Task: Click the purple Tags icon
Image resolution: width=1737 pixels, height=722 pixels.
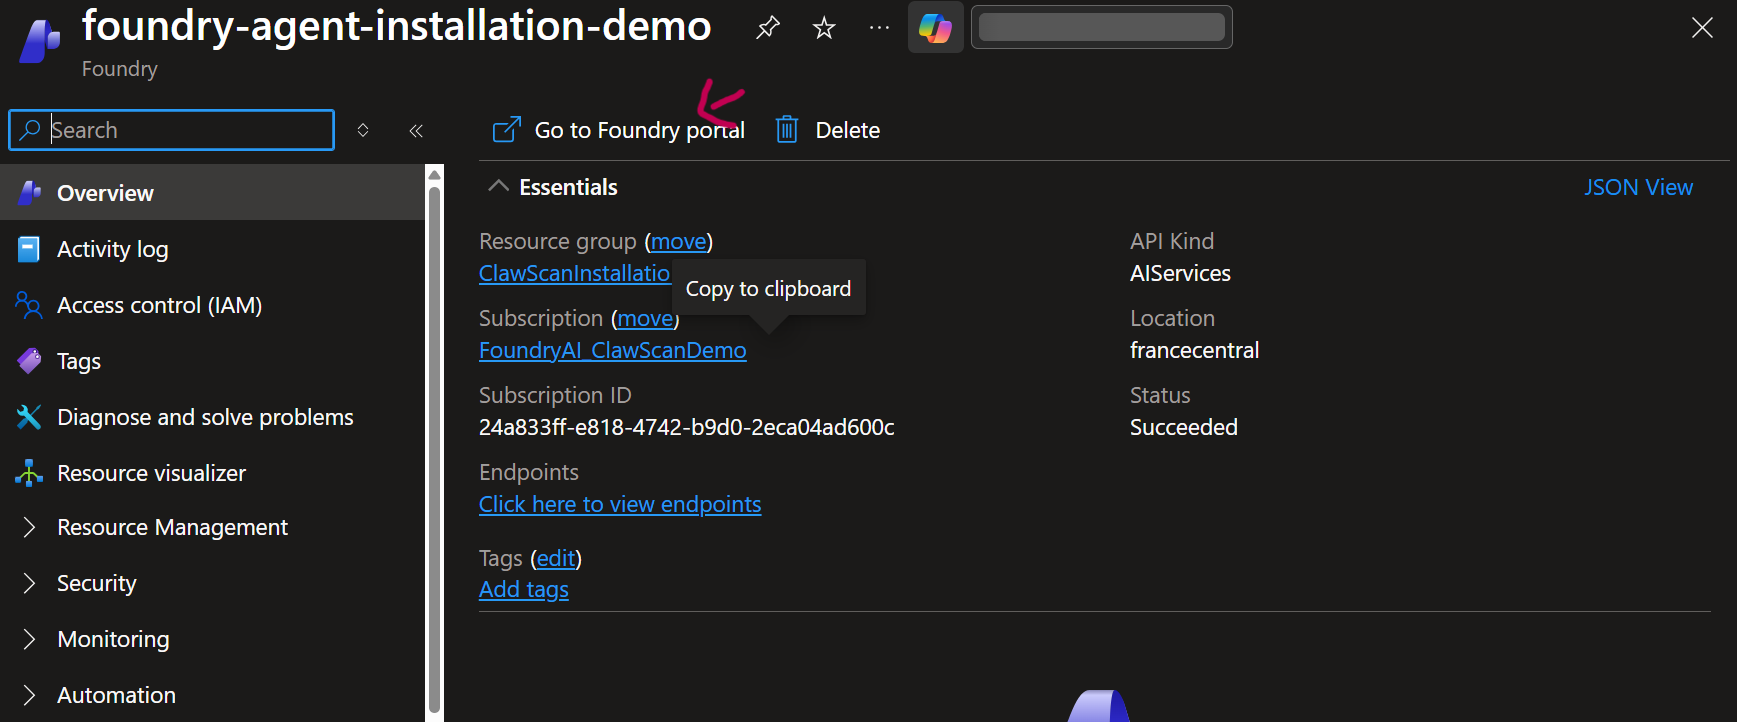Action: 30,361
